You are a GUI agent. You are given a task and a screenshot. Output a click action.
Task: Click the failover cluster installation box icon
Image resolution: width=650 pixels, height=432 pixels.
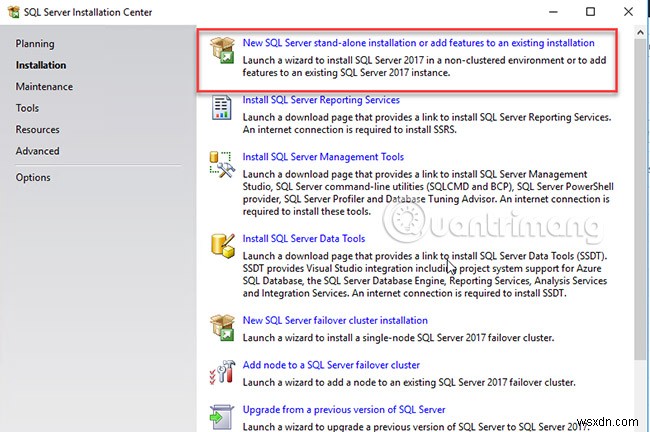222,328
